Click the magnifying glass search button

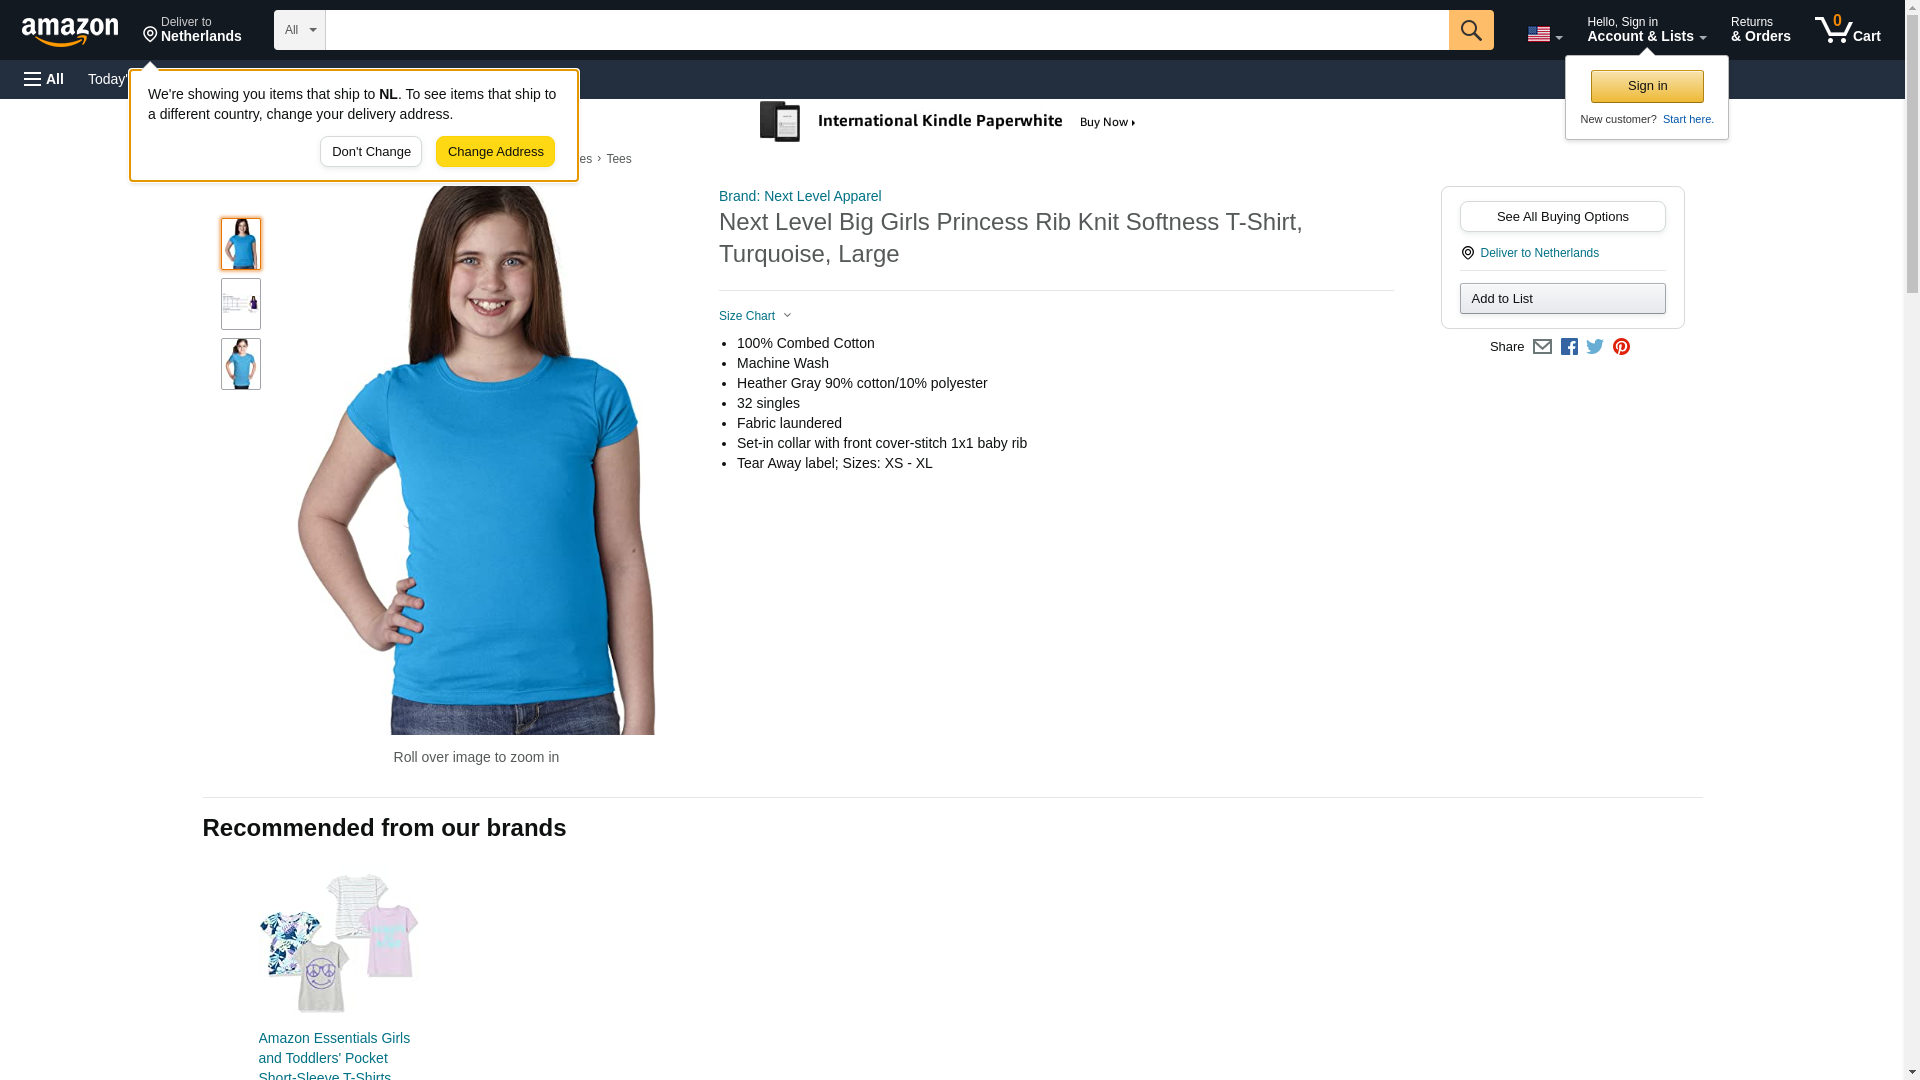click(1470, 30)
